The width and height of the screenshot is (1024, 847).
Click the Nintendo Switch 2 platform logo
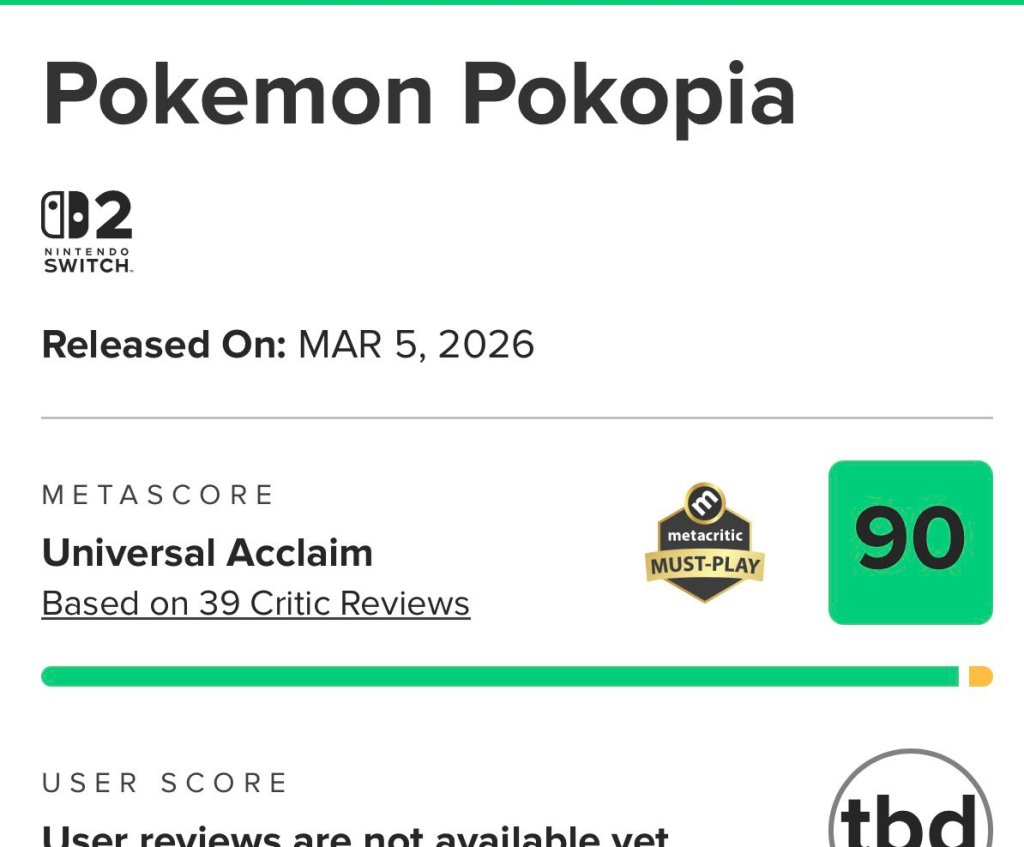click(87, 233)
